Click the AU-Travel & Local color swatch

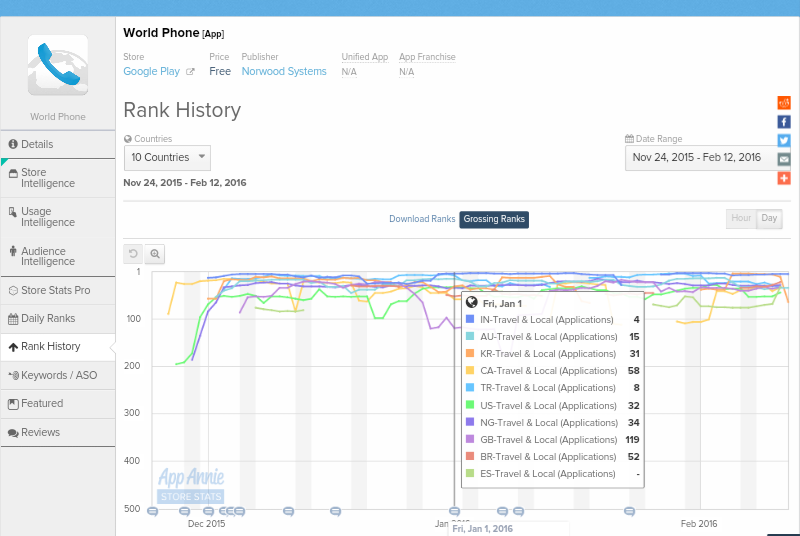(470, 336)
